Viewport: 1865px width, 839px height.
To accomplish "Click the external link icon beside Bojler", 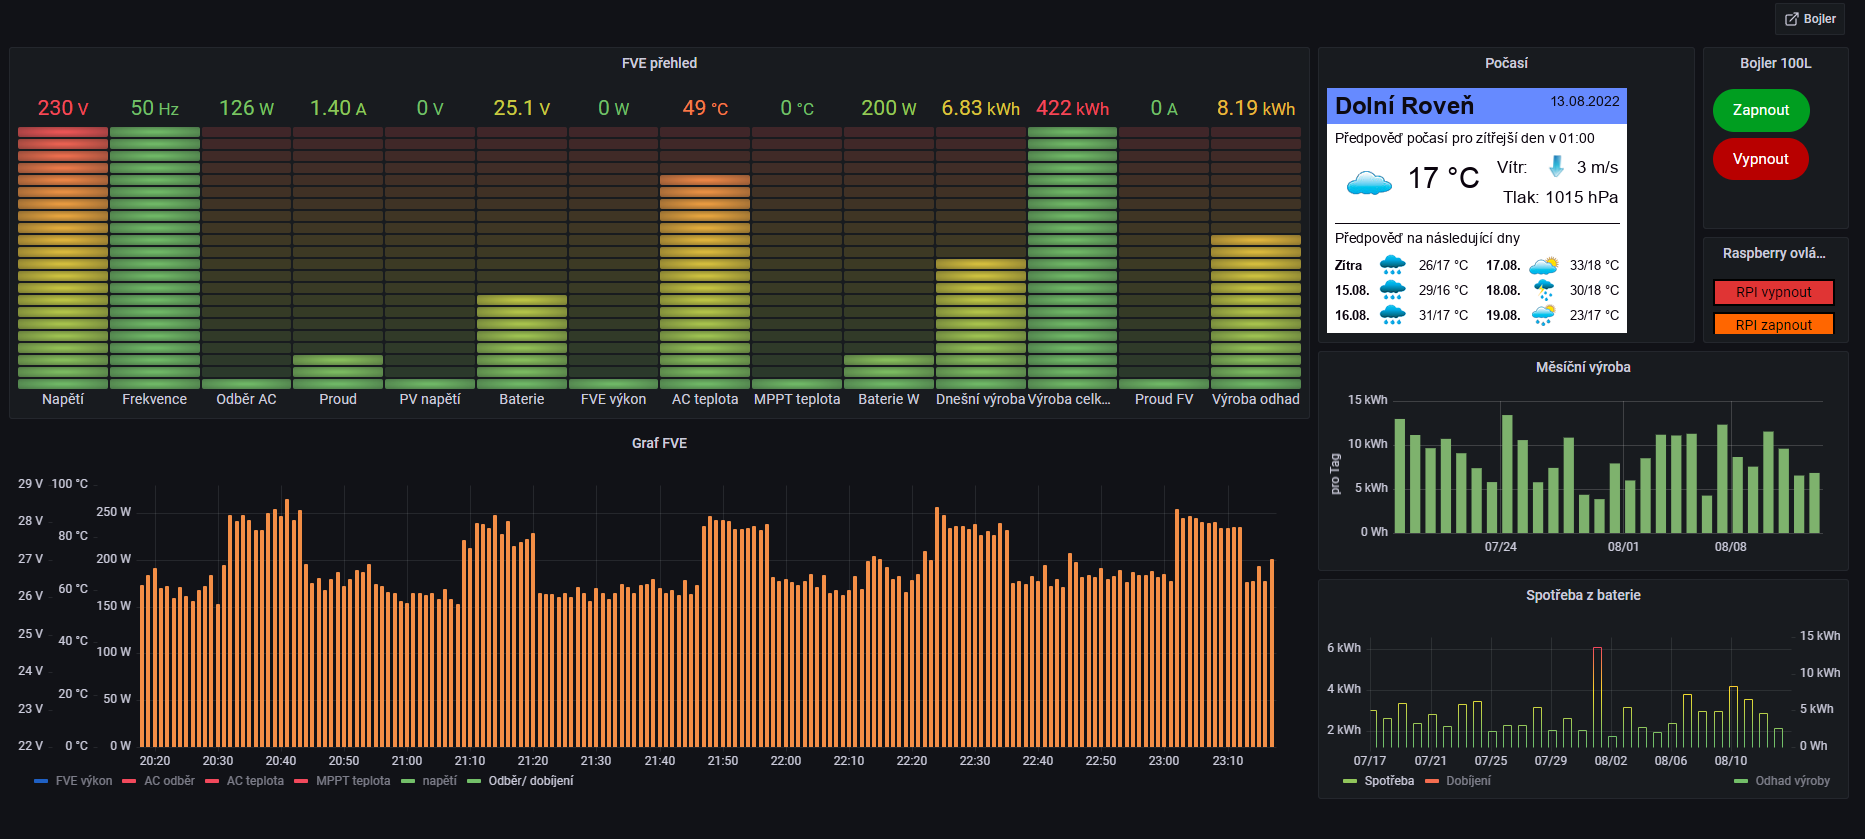I will pos(1791,19).
